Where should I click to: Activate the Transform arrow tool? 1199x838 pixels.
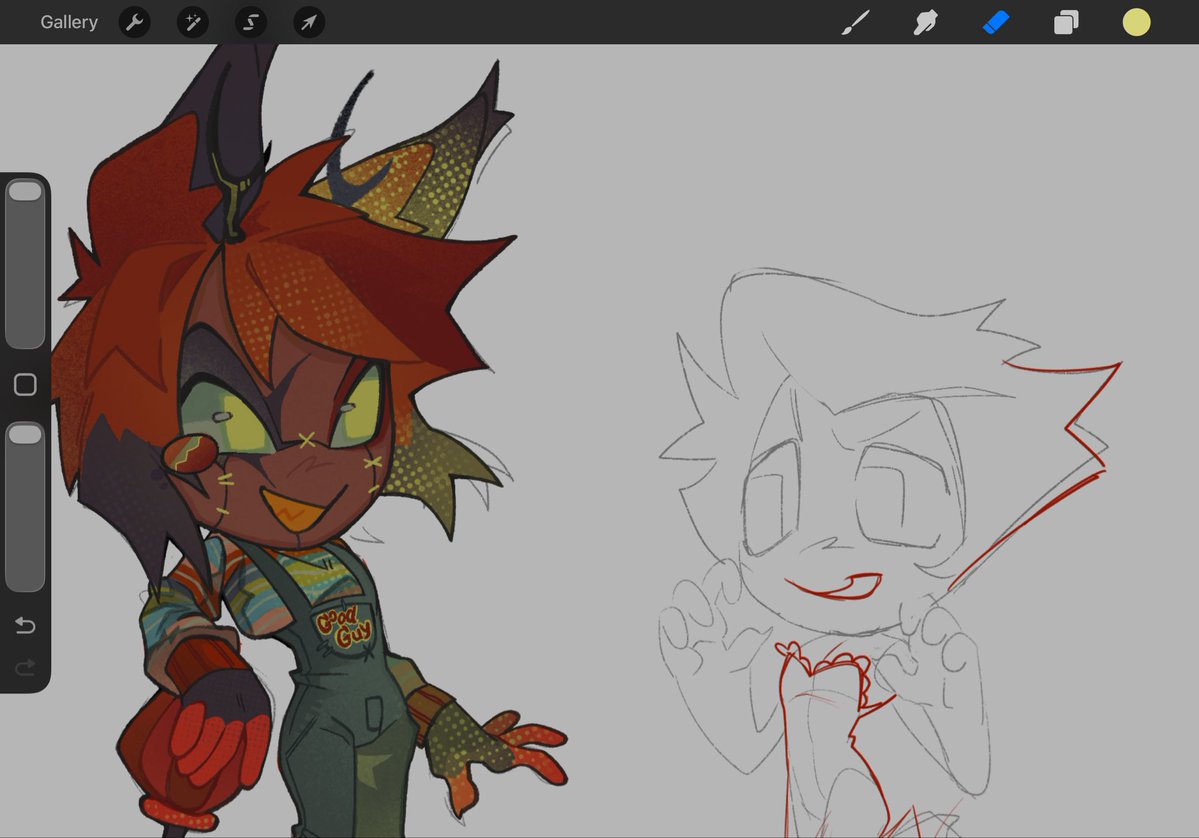309,22
